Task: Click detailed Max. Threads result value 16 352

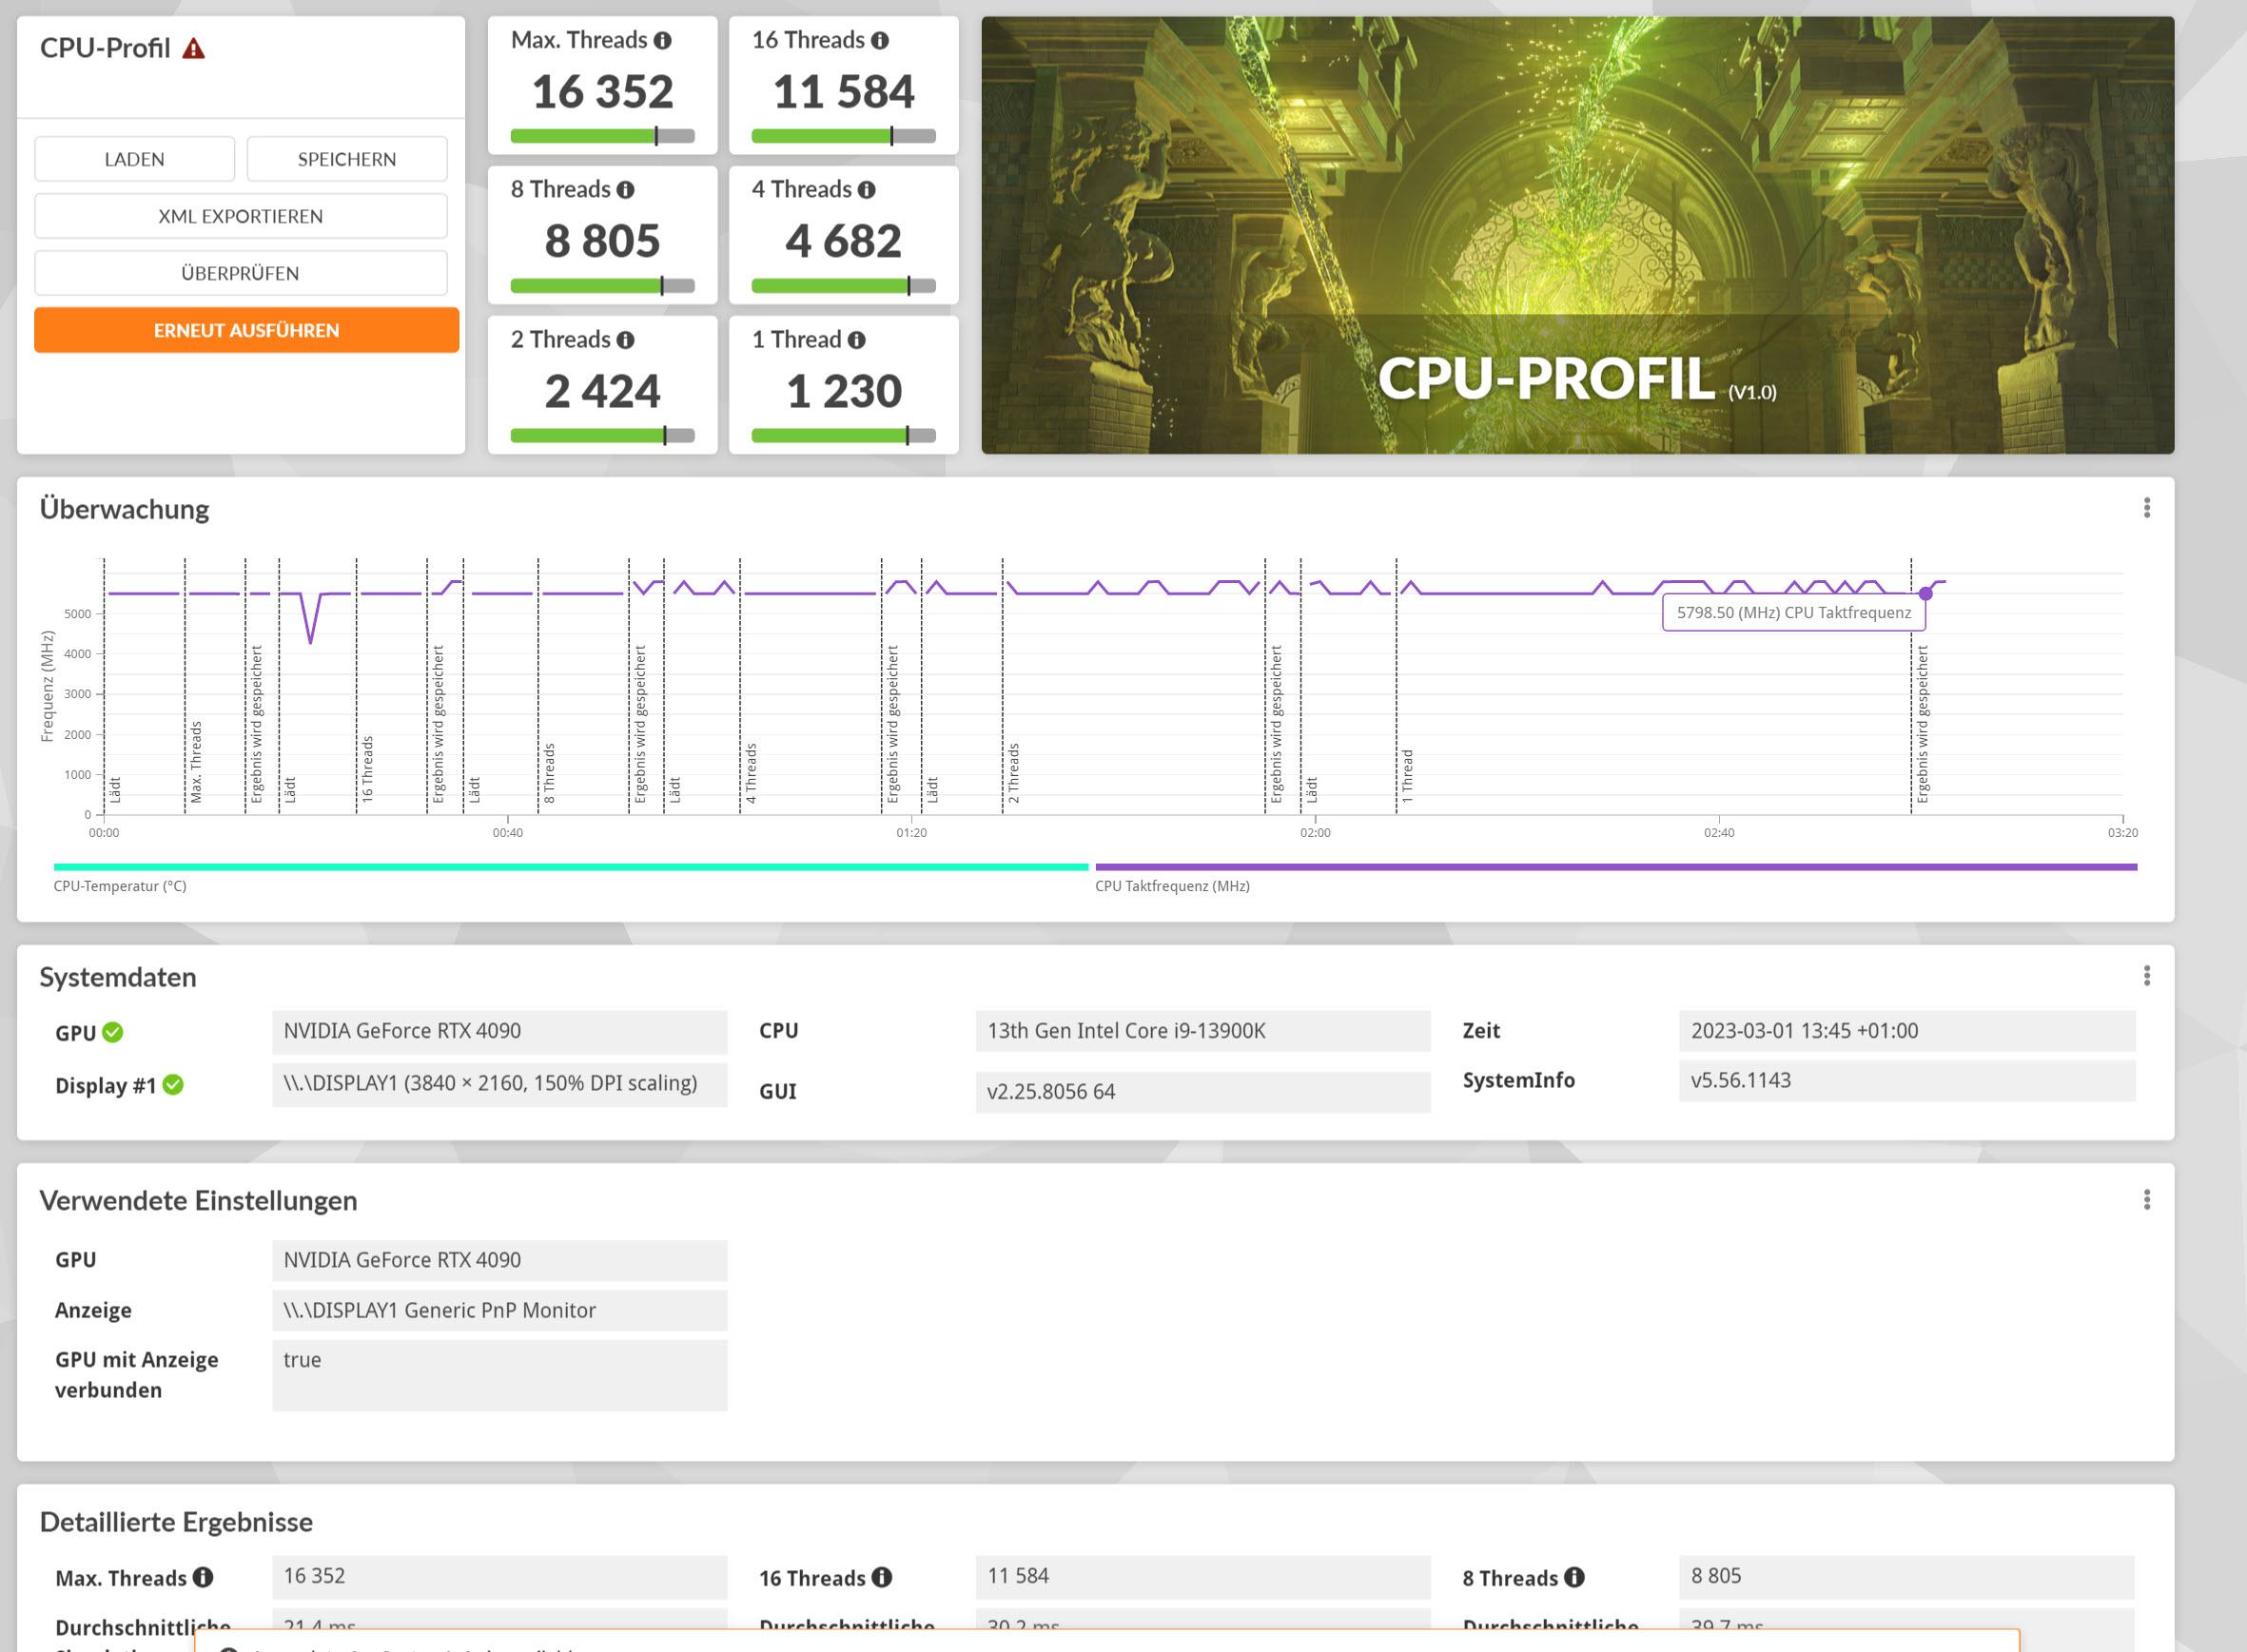Action: point(499,1576)
